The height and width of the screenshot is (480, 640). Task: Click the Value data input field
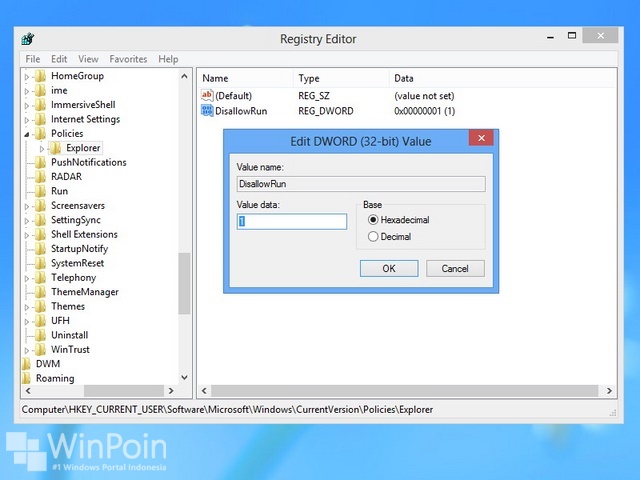click(292, 221)
